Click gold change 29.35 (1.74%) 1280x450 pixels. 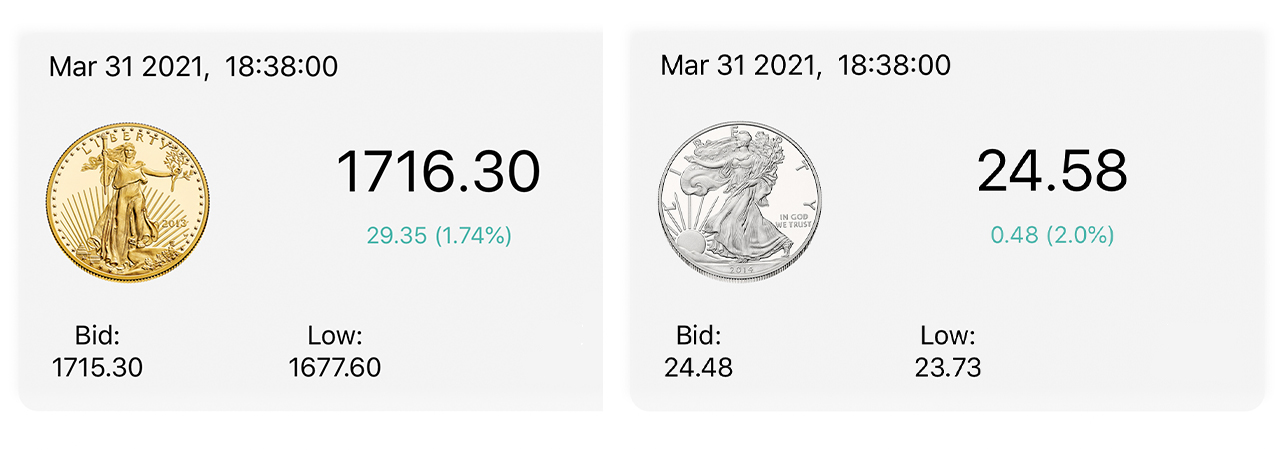point(439,236)
